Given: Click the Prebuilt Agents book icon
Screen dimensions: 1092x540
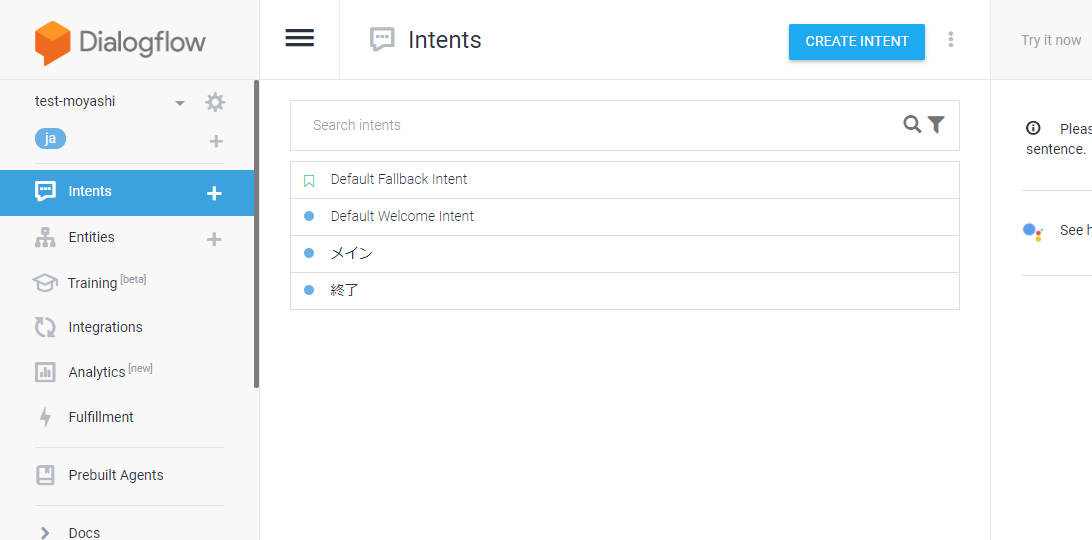Looking at the screenshot, I should (x=45, y=475).
